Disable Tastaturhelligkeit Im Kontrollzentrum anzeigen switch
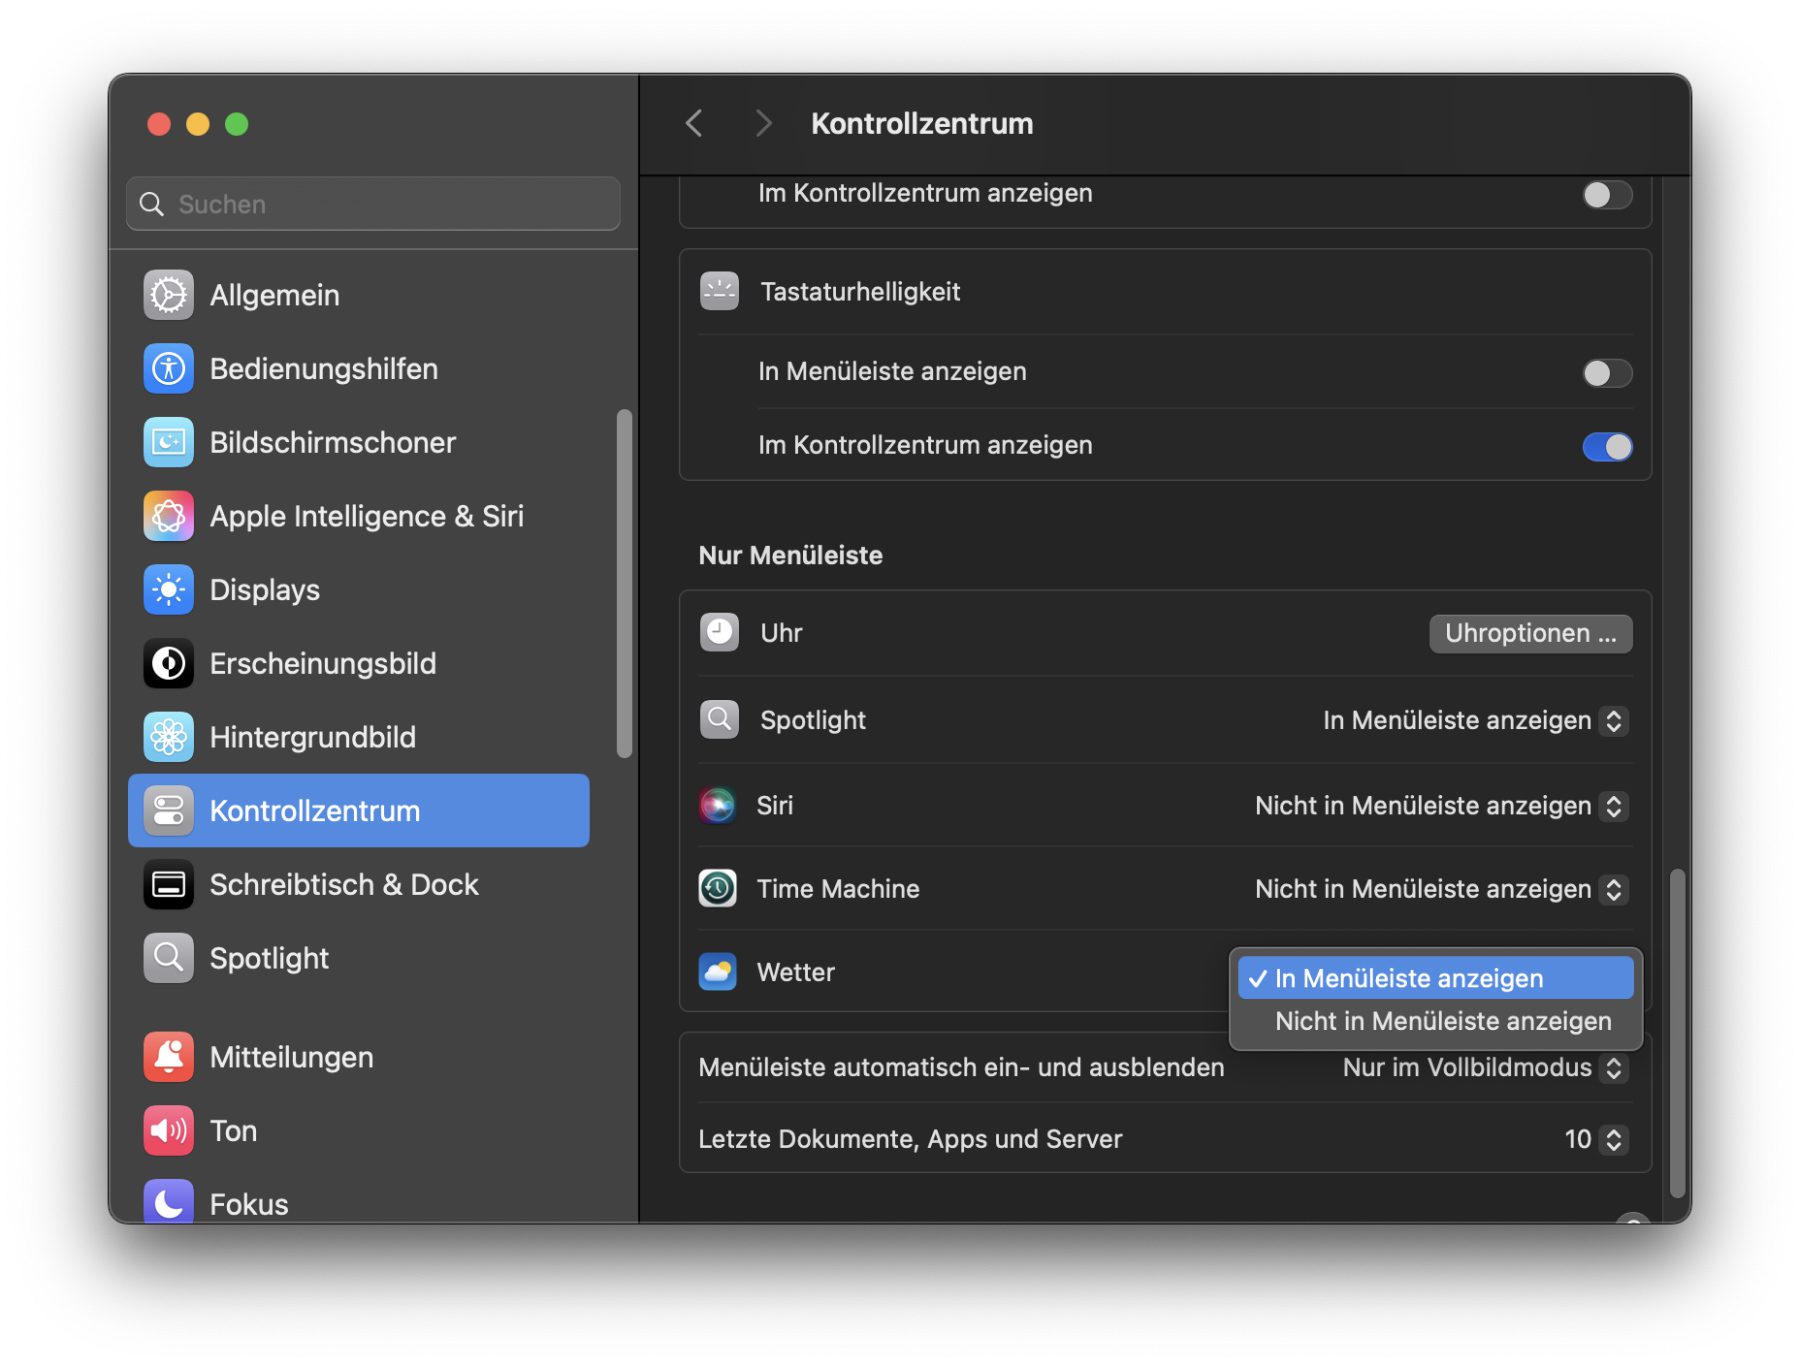Screen dimensions: 1800x1367 click(x=1606, y=446)
